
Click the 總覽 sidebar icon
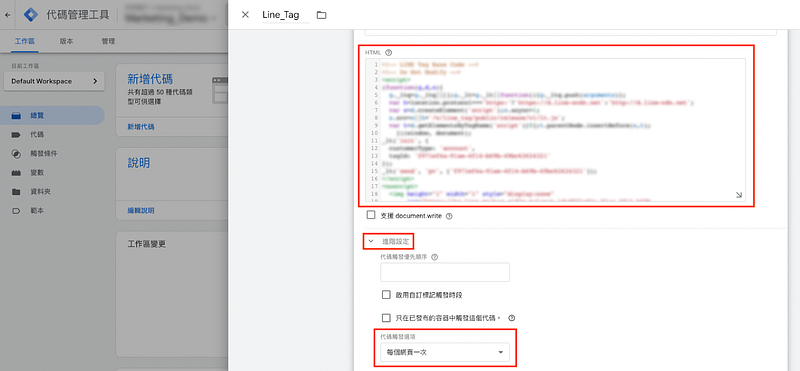point(16,116)
